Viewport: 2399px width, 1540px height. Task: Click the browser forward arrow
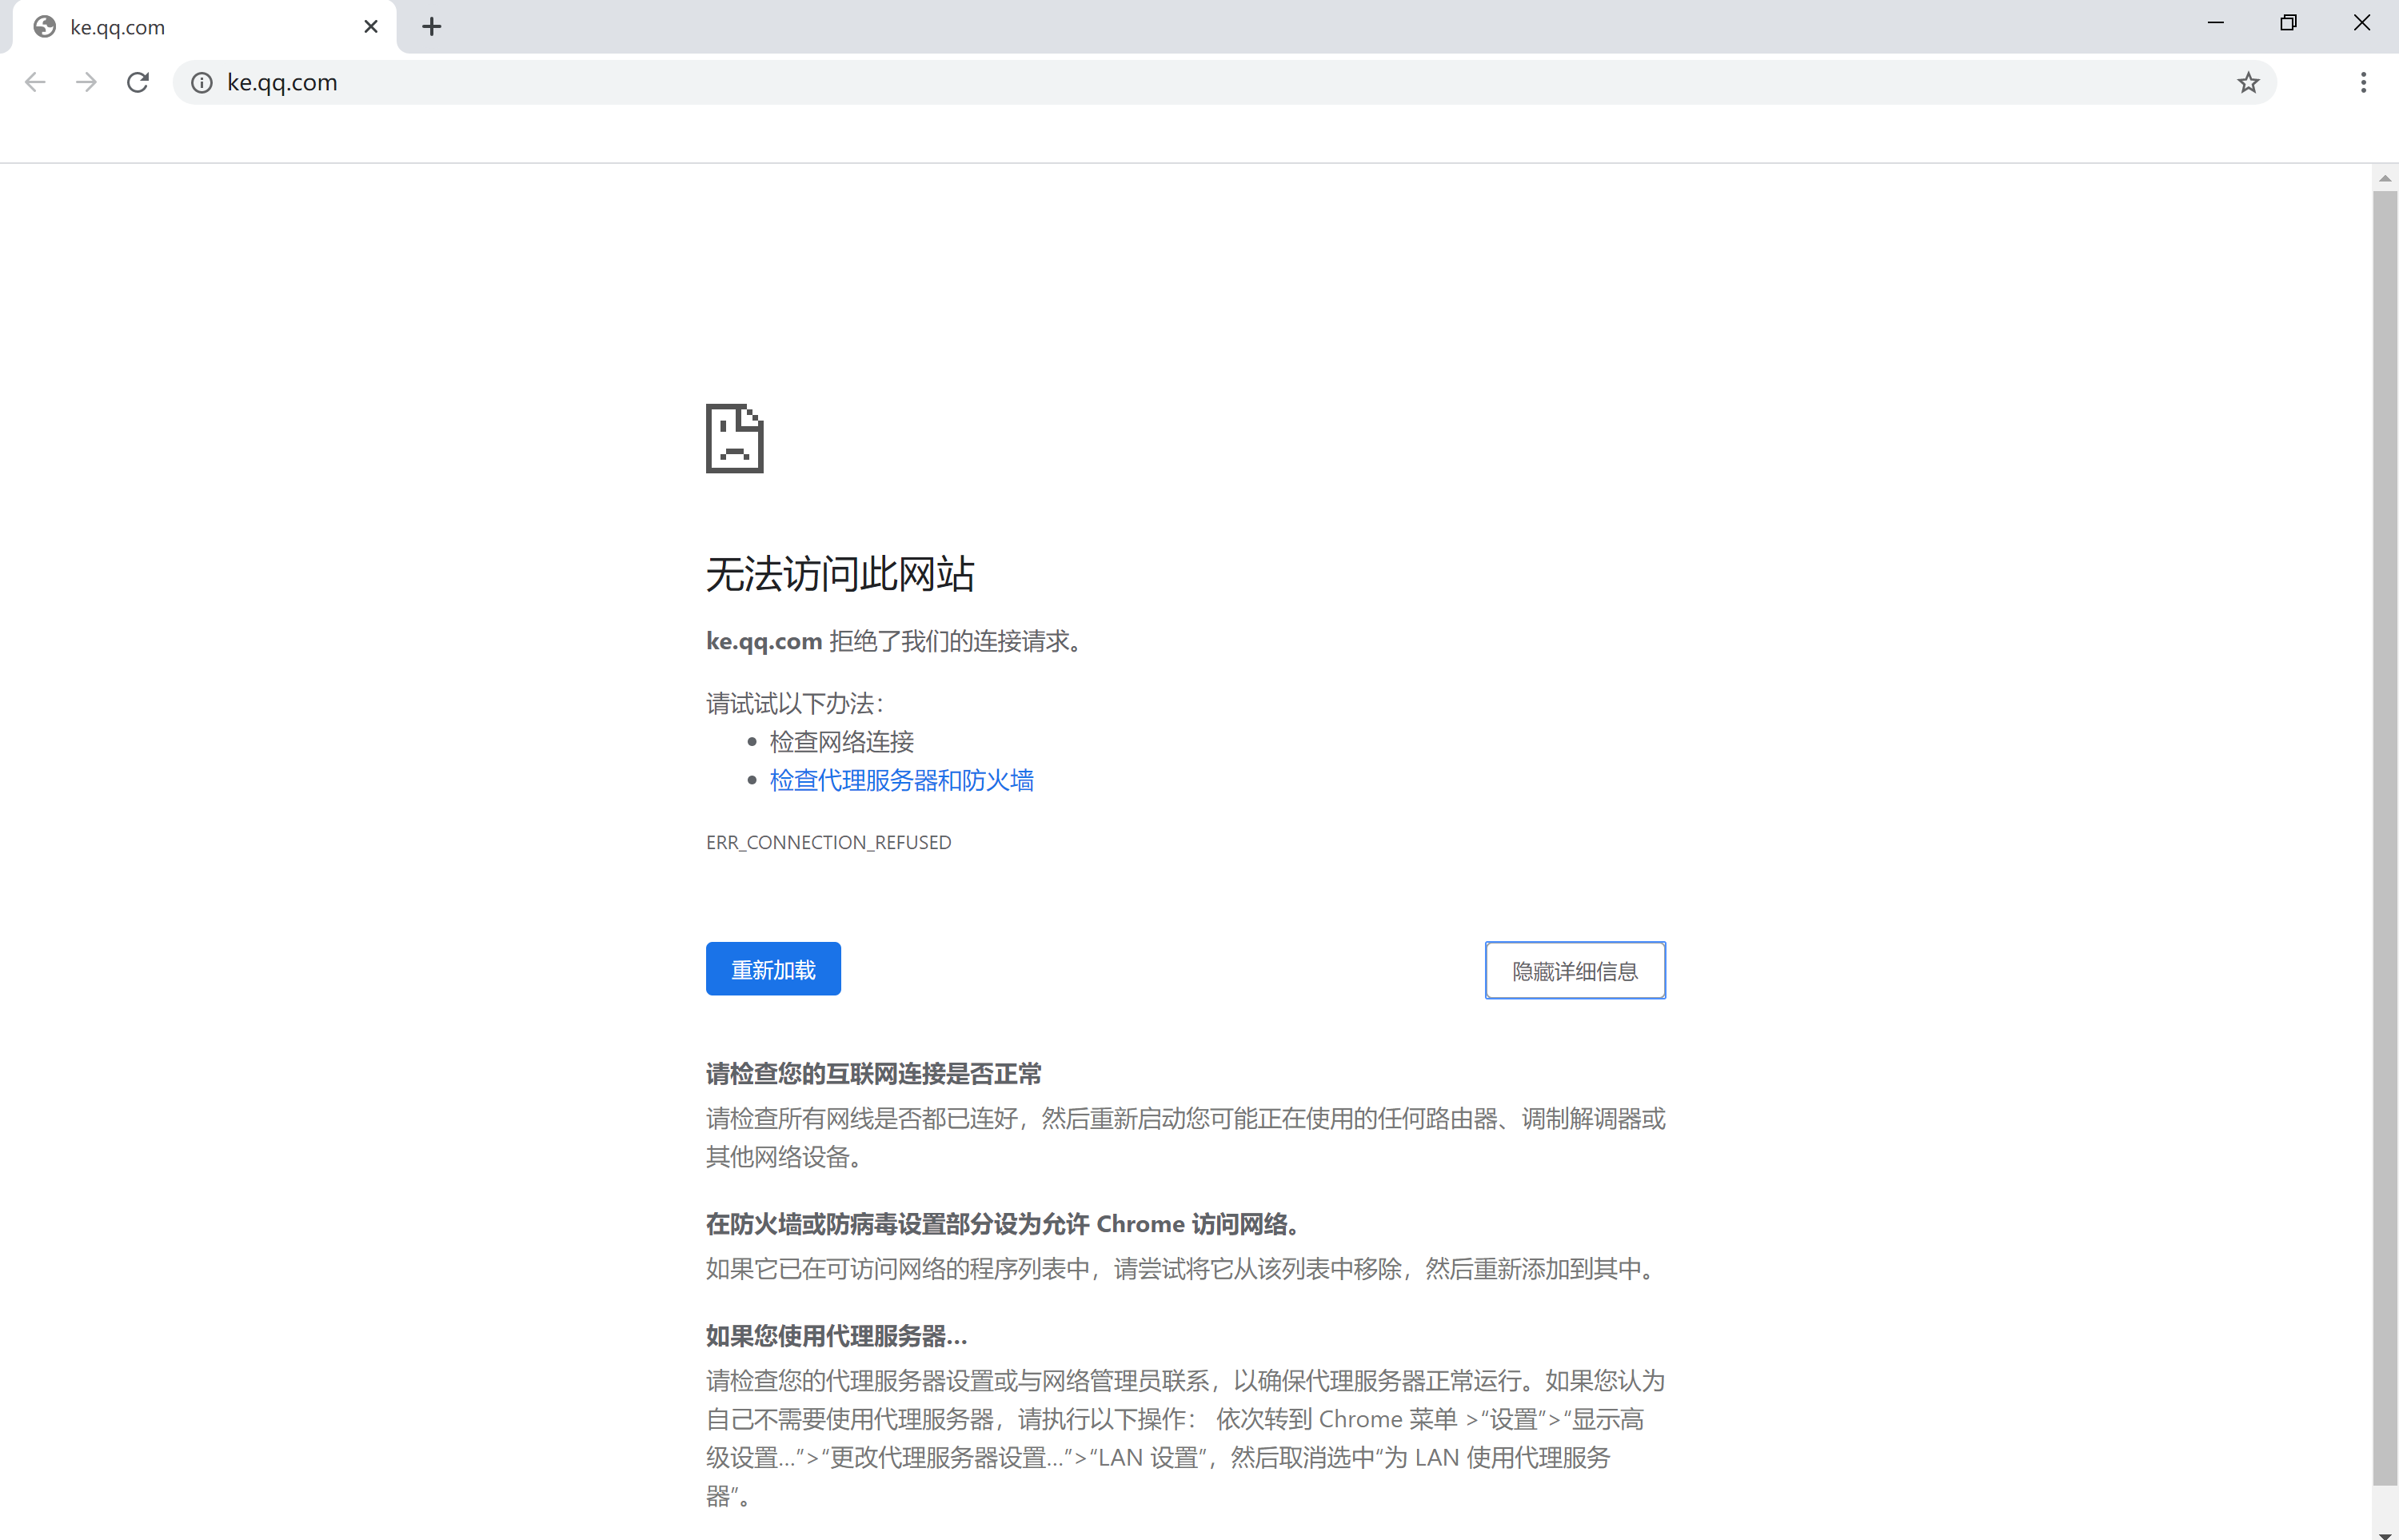pyautogui.click(x=87, y=82)
